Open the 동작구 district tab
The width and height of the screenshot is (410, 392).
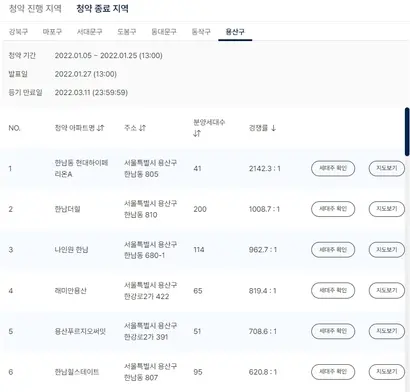coord(201,32)
